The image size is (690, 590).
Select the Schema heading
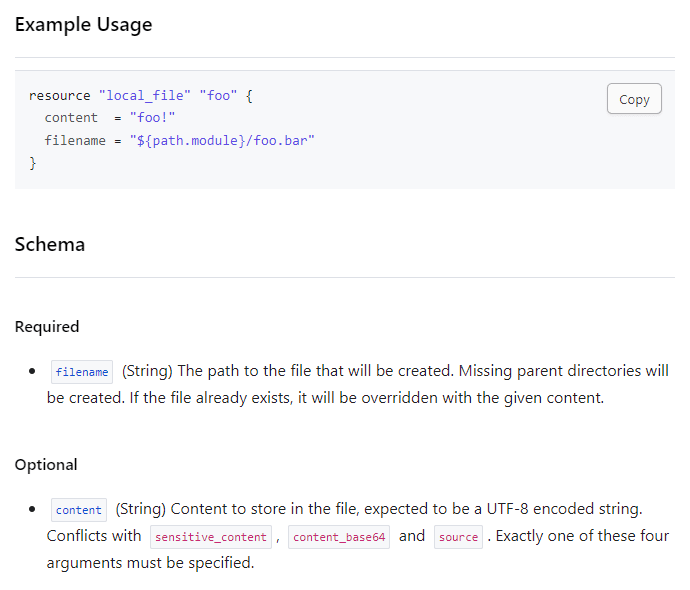point(50,244)
